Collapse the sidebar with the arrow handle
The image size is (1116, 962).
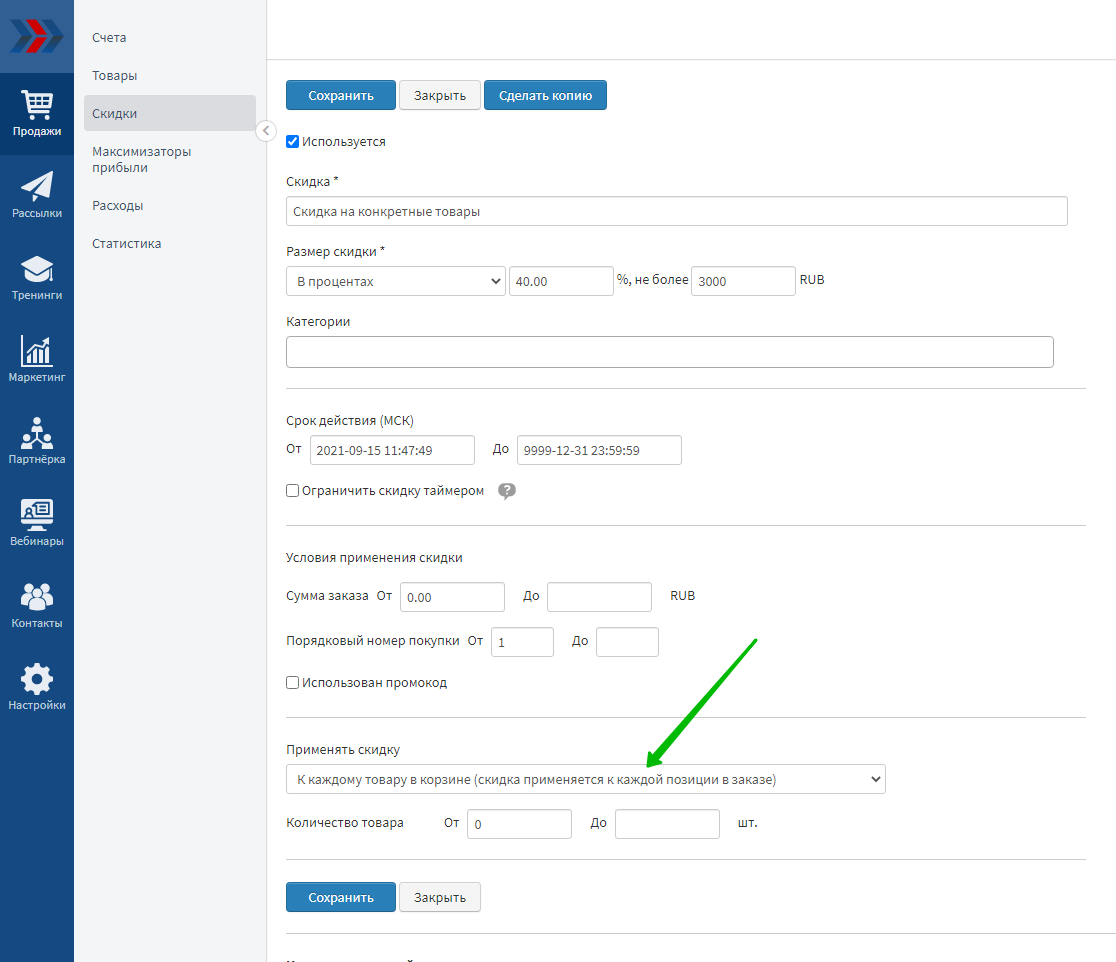(266, 131)
